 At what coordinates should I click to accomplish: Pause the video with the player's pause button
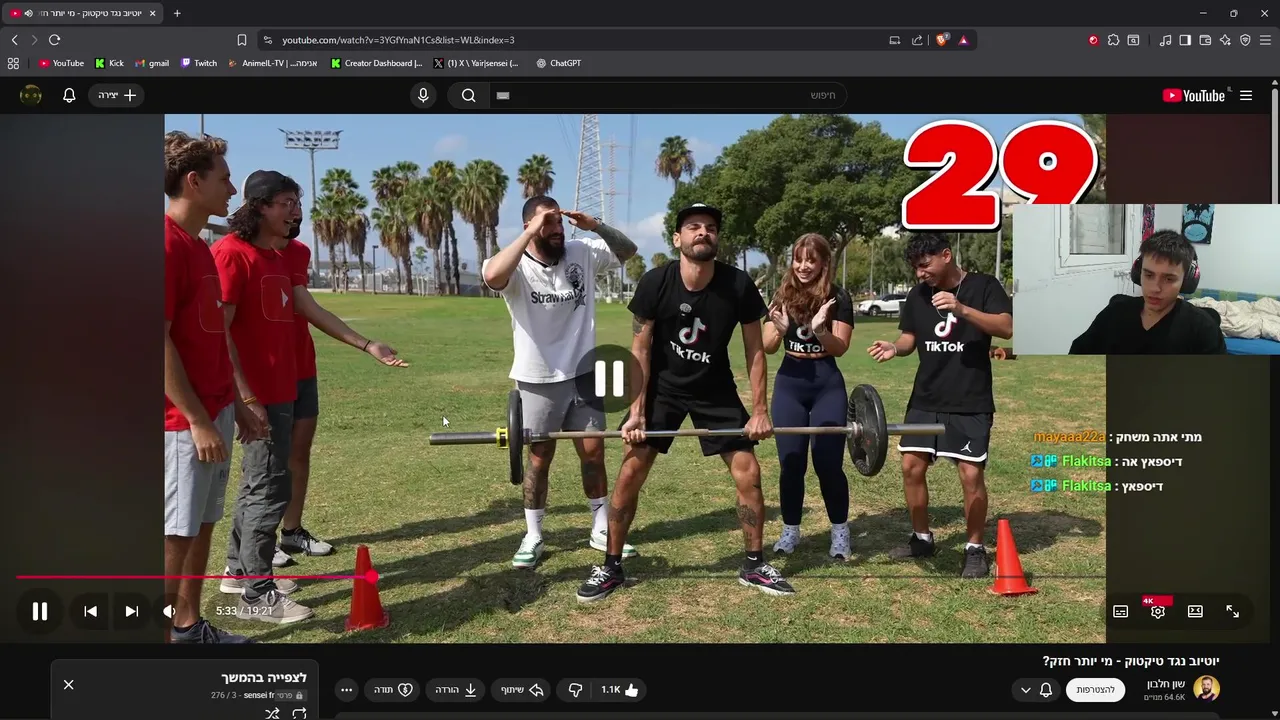pyautogui.click(x=40, y=611)
